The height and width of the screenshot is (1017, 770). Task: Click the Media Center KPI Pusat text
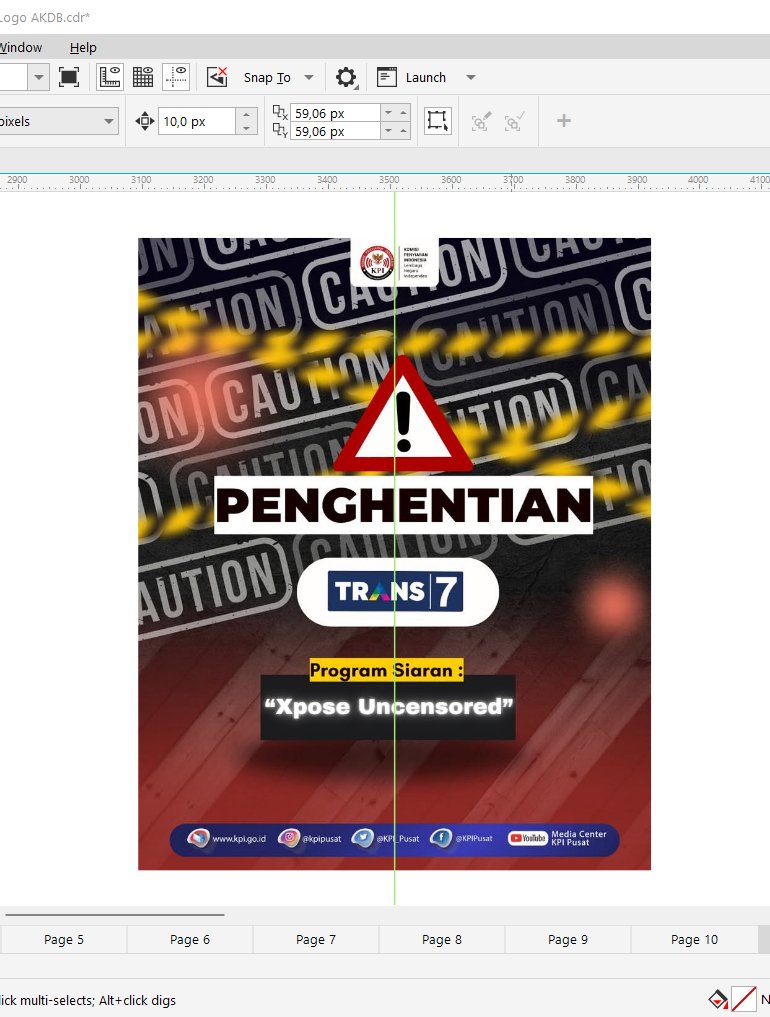pos(579,838)
